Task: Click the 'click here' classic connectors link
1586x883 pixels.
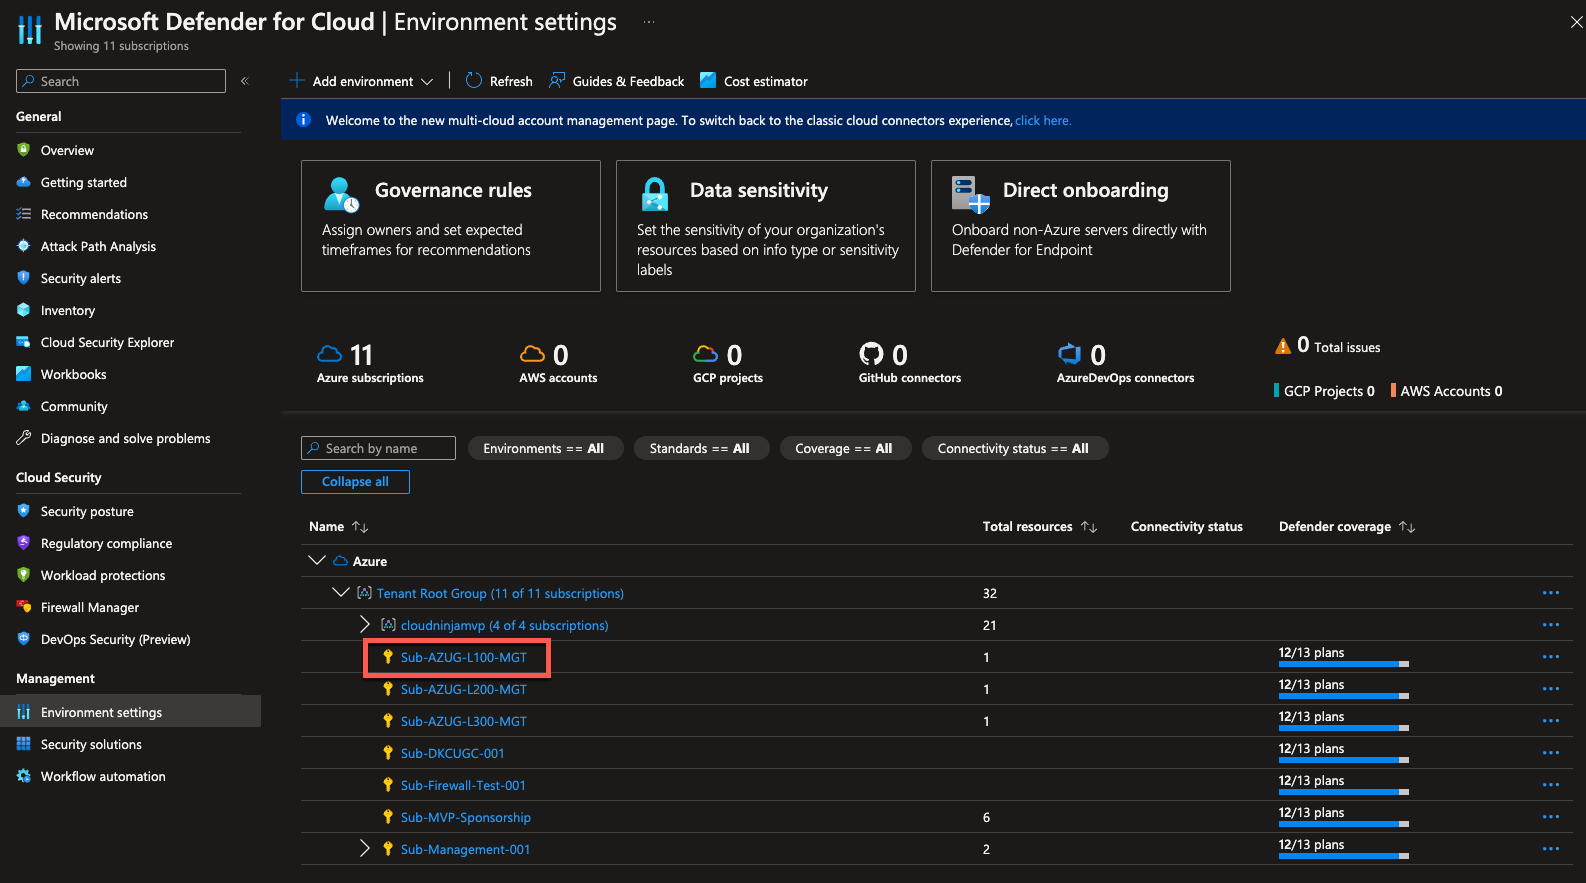Action: tap(1043, 120)
